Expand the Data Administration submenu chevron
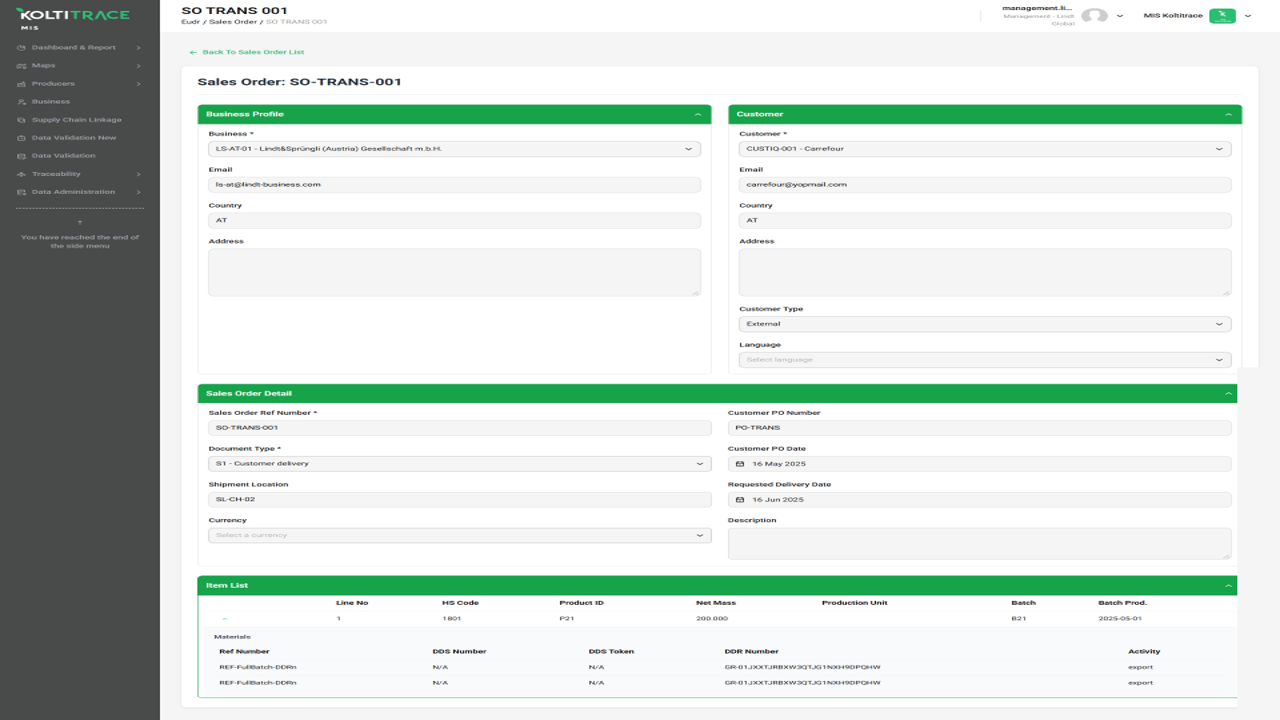Screen dimensions: 1280x720 139,192
